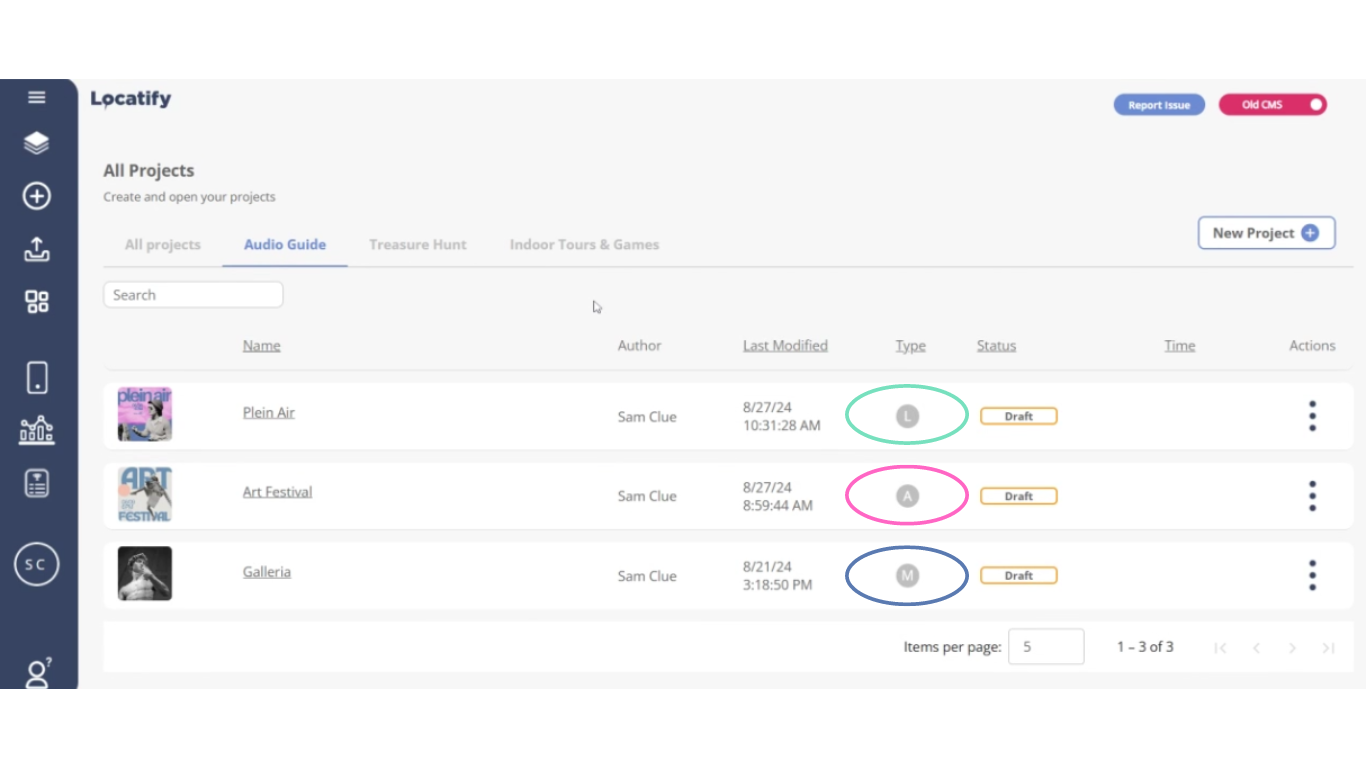Click the help person icon in sidebar
This screenshot has width=1366, height=768.
coord(38,673)
